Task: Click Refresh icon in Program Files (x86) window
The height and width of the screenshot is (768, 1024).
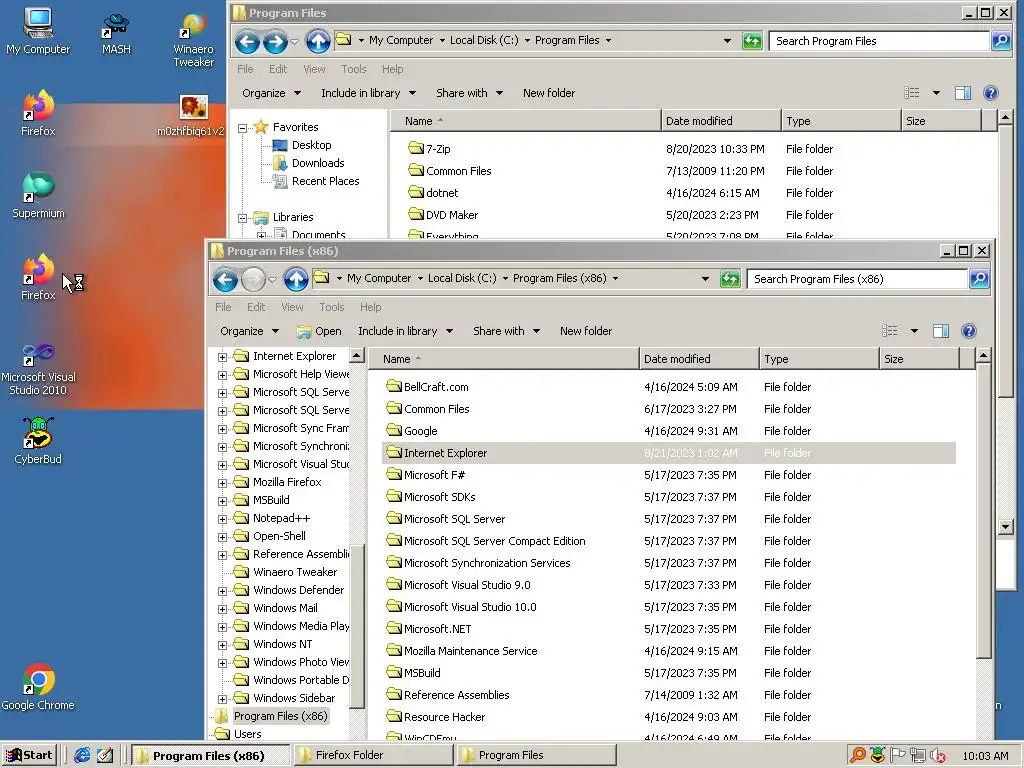Action: pos(729,279)
